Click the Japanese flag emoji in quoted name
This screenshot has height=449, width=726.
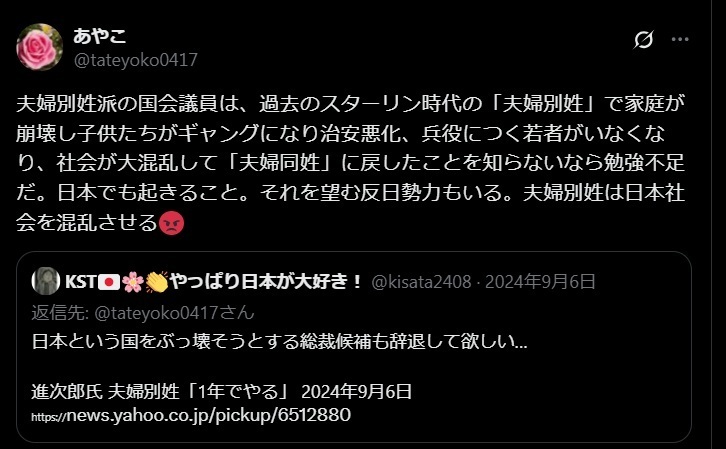109,281
